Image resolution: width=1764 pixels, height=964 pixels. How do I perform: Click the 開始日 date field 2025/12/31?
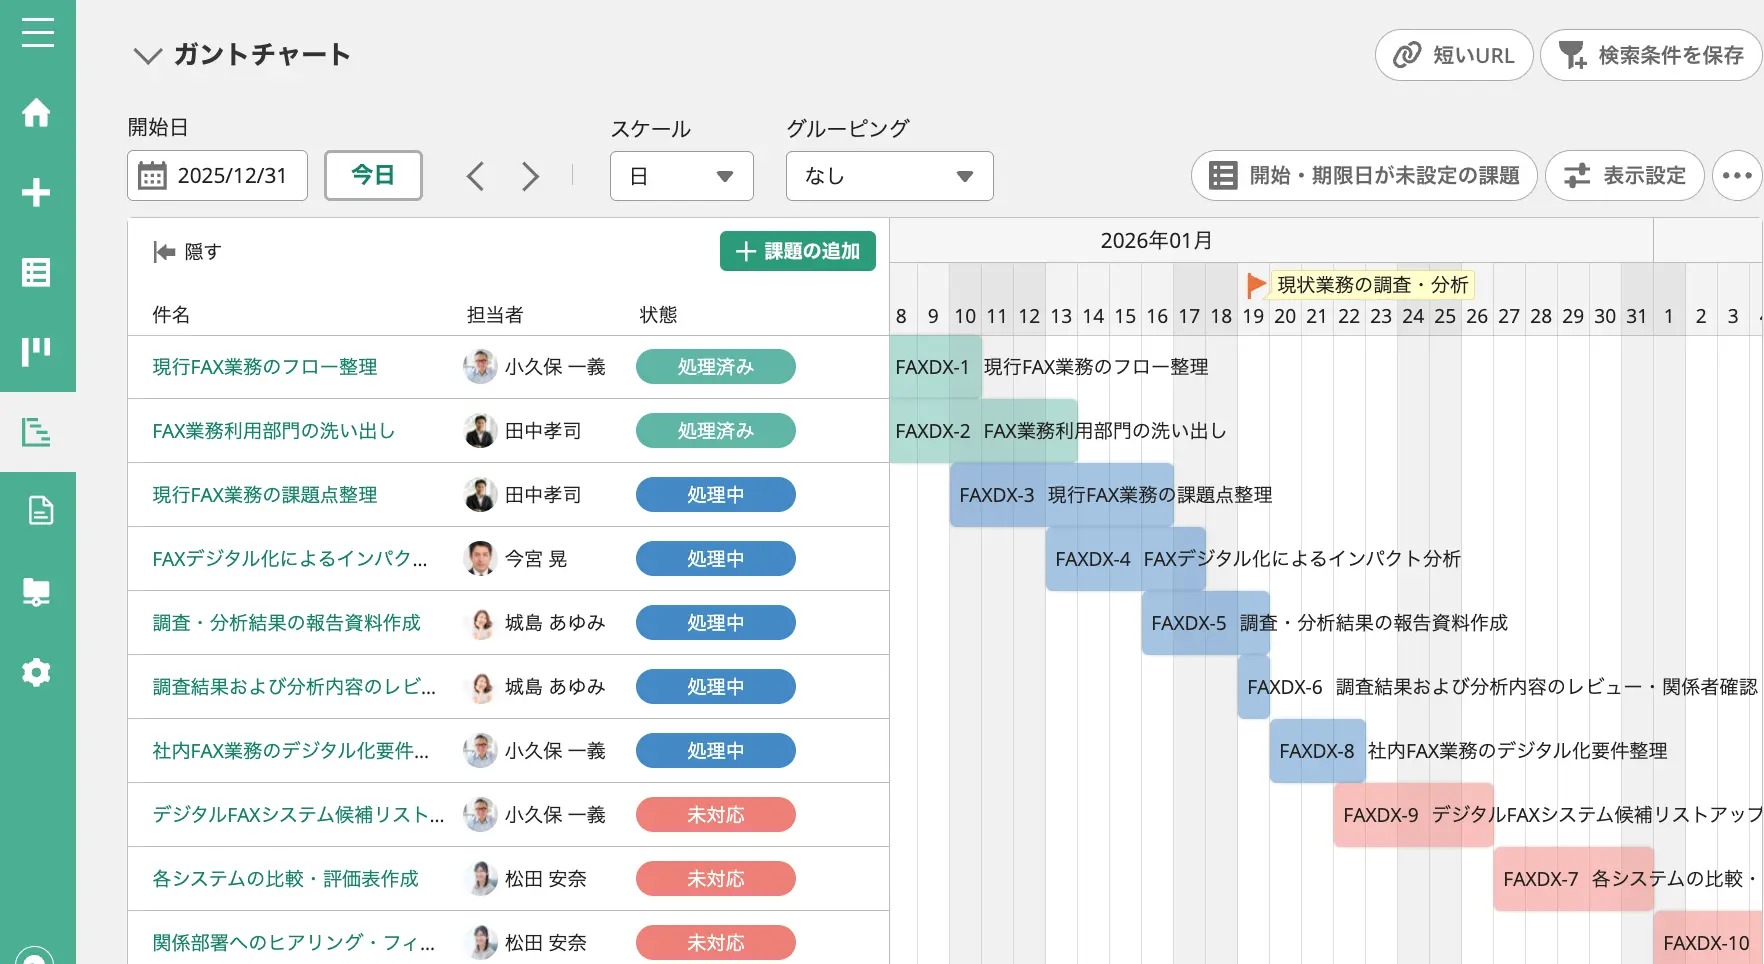[217, 176]
